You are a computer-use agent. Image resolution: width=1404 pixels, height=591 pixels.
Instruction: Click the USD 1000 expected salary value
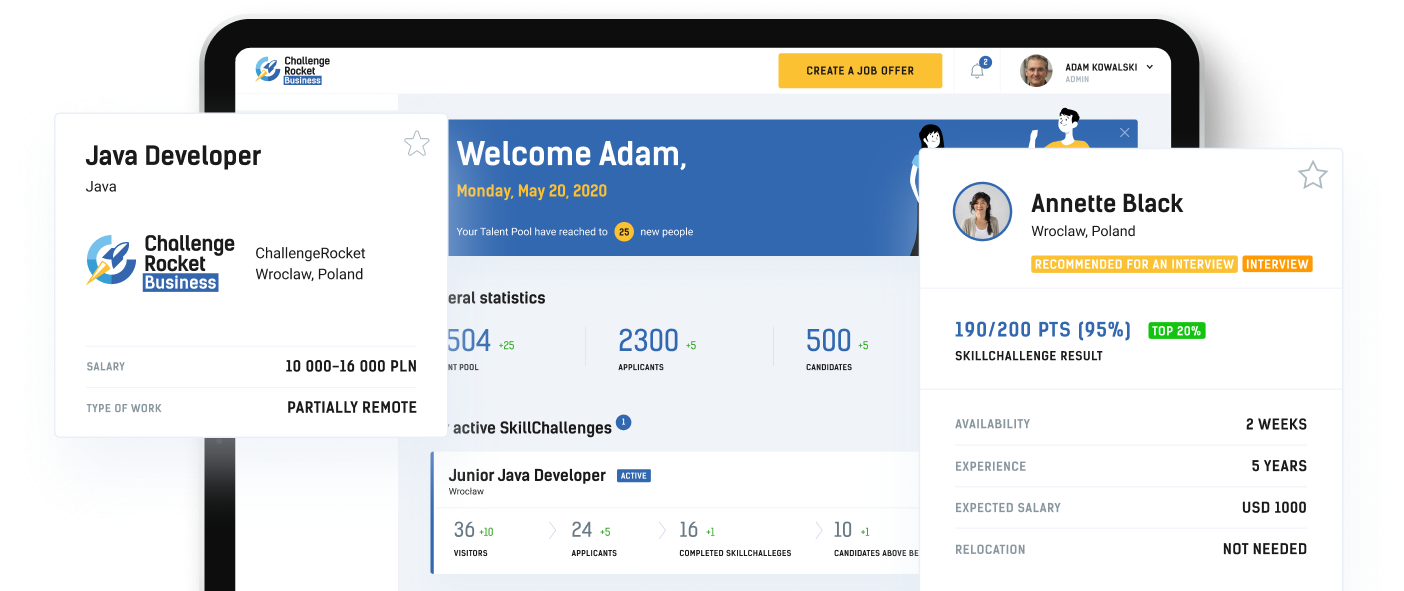pyautogui.click(x=1274, y=508)
